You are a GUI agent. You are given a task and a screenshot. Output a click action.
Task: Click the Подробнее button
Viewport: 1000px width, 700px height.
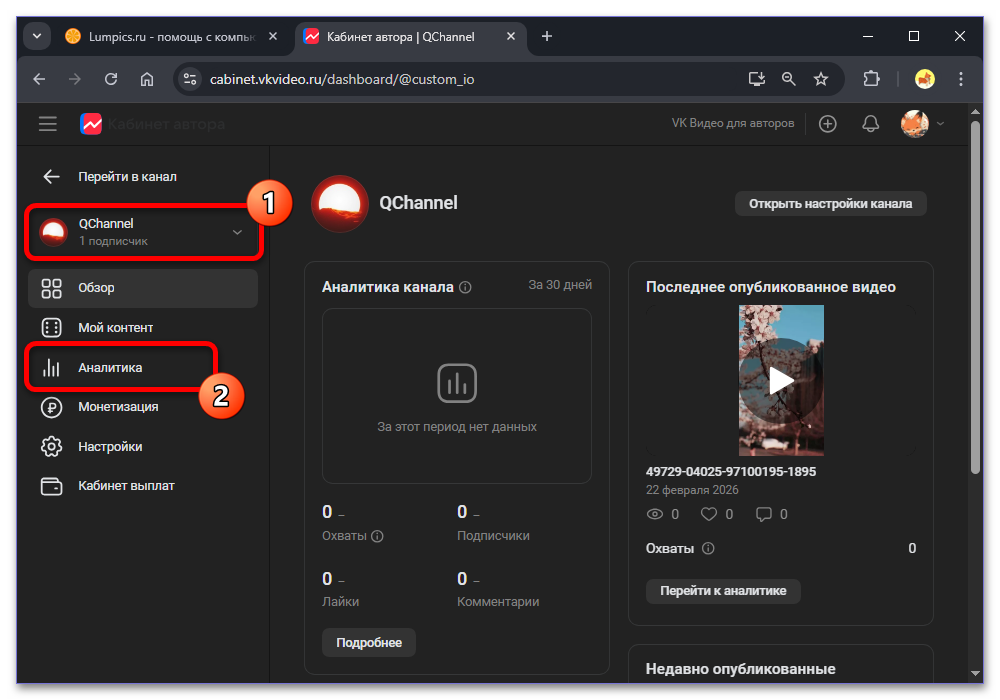point(369,643)
